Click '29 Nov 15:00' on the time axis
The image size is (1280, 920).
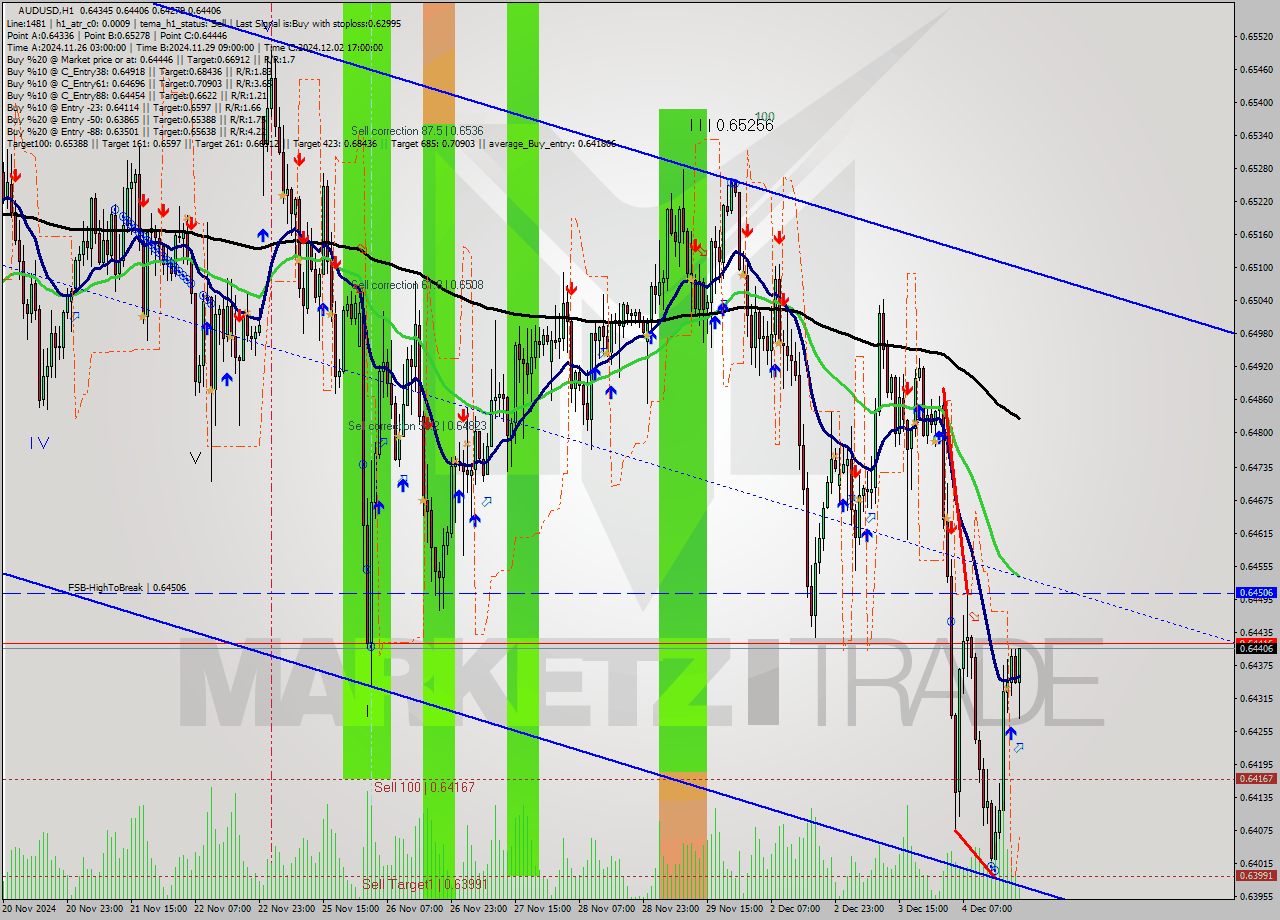coord(735,909)
